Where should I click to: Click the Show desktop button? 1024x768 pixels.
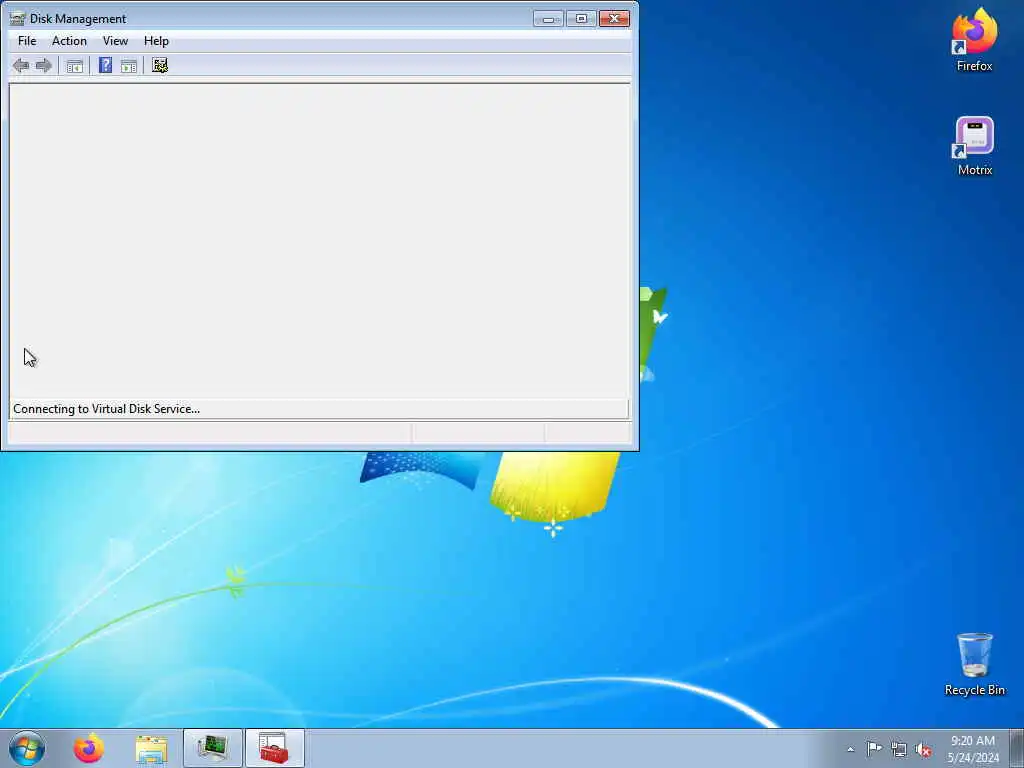pyautogui.click(x=1016, y=748)
